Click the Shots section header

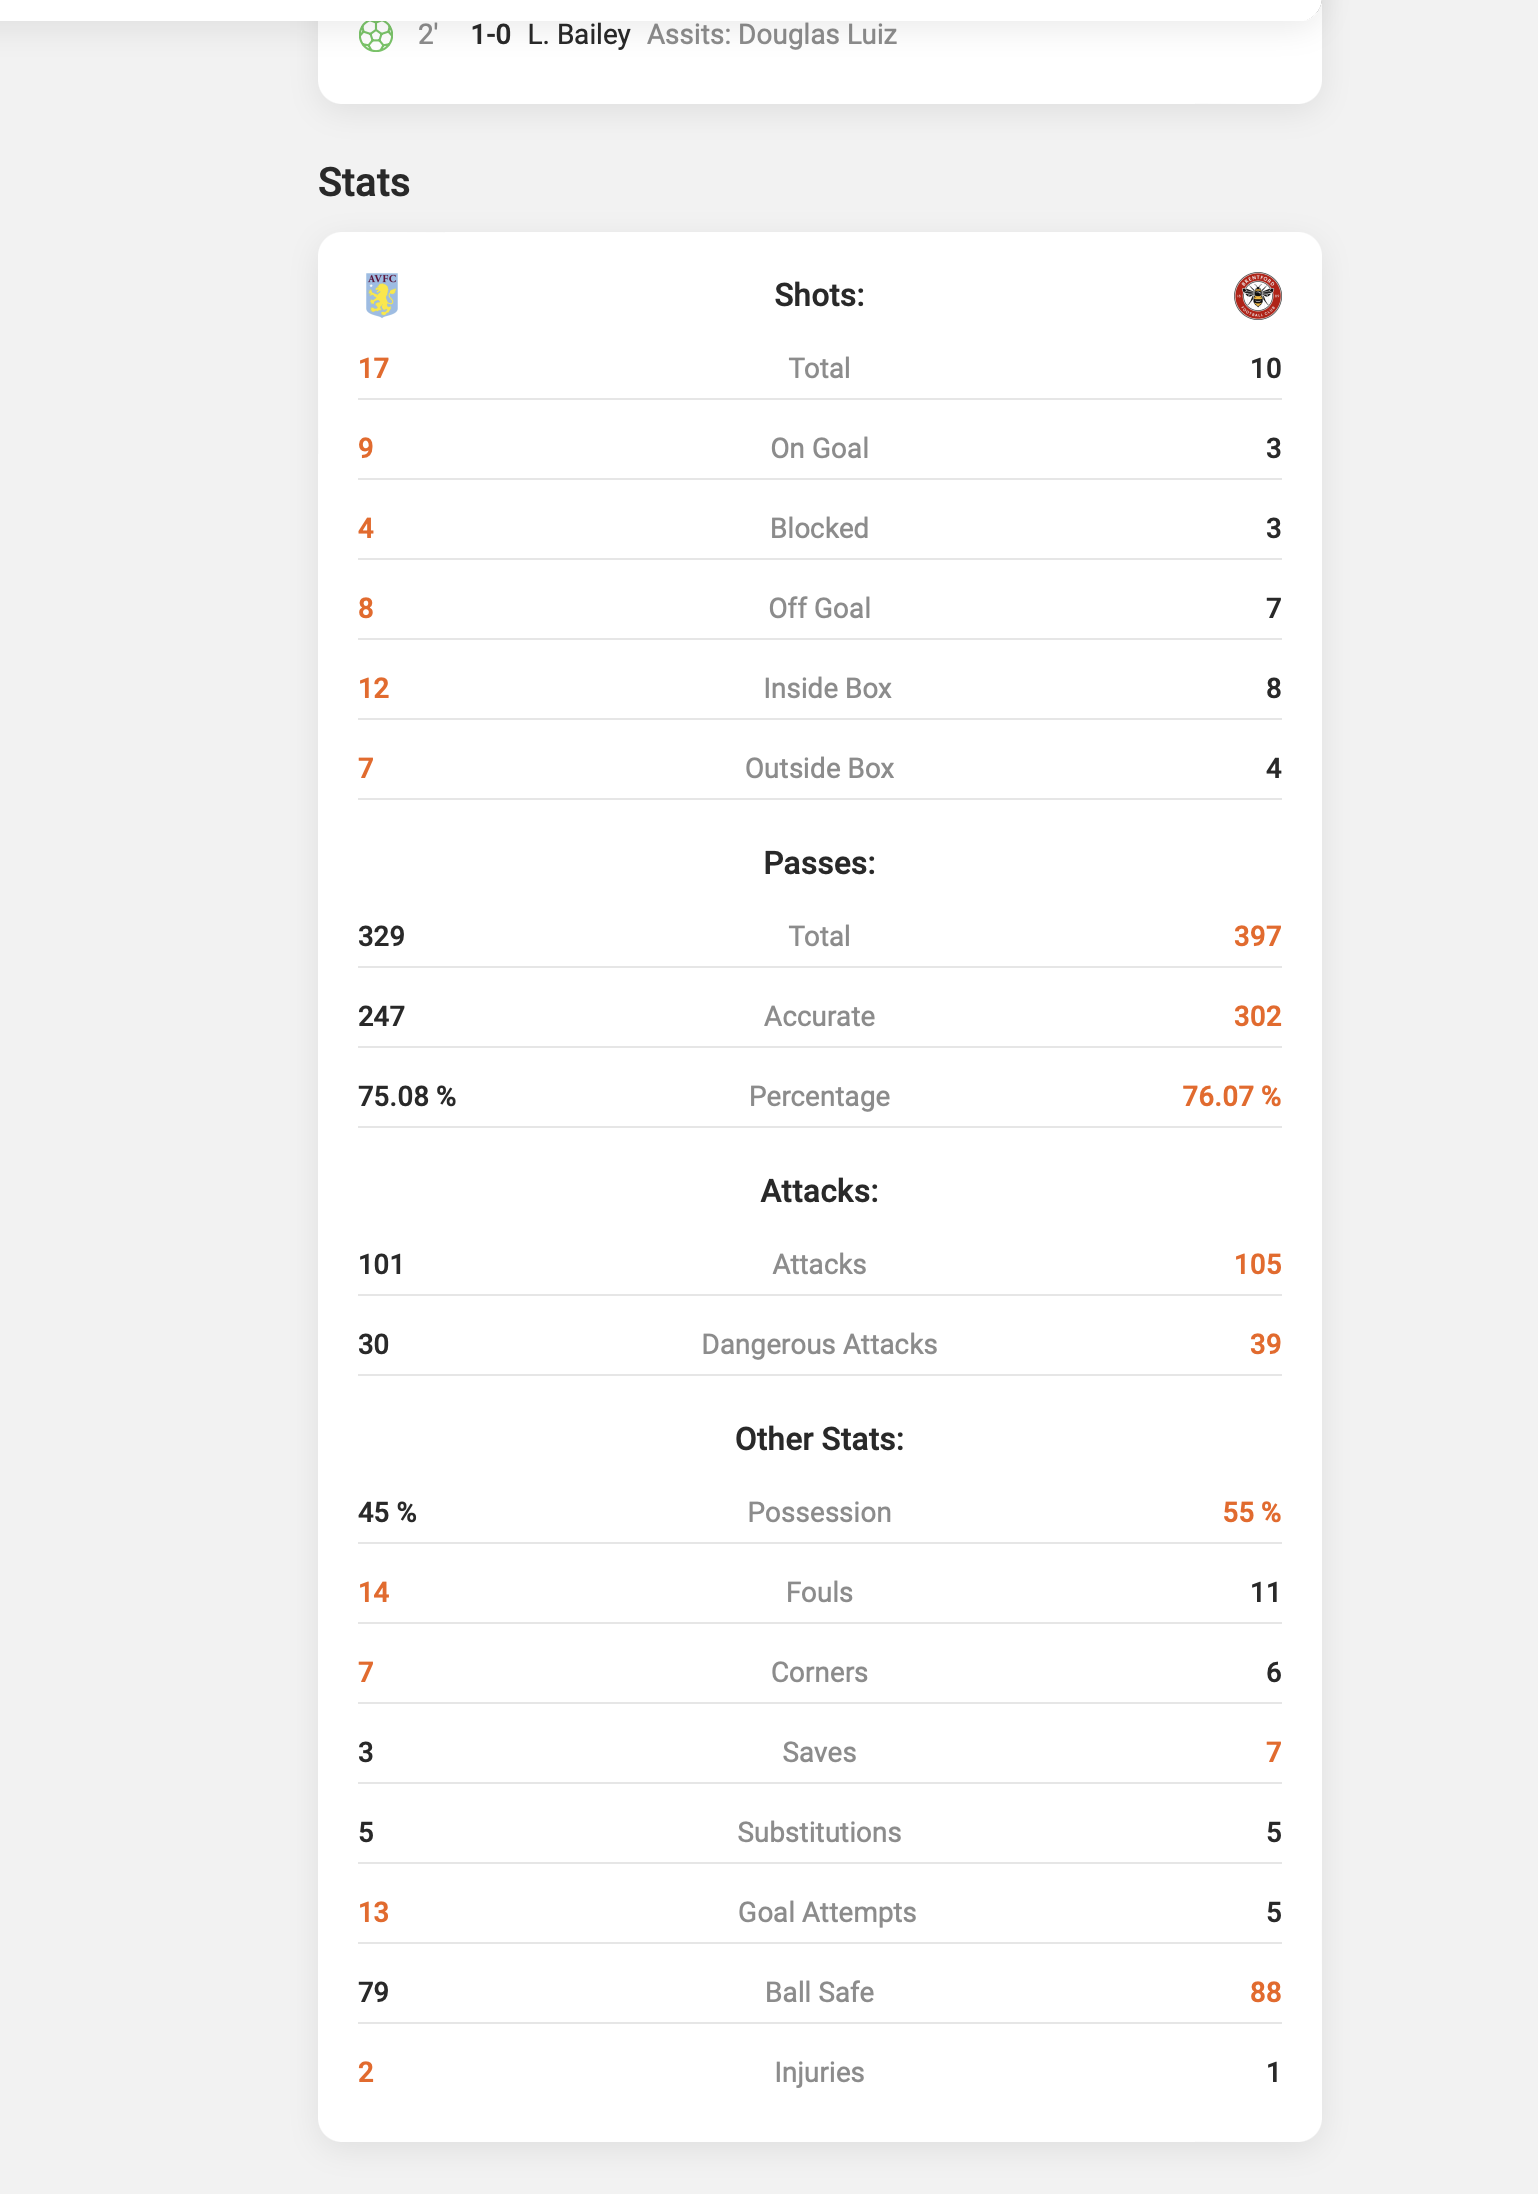(819, 295)
